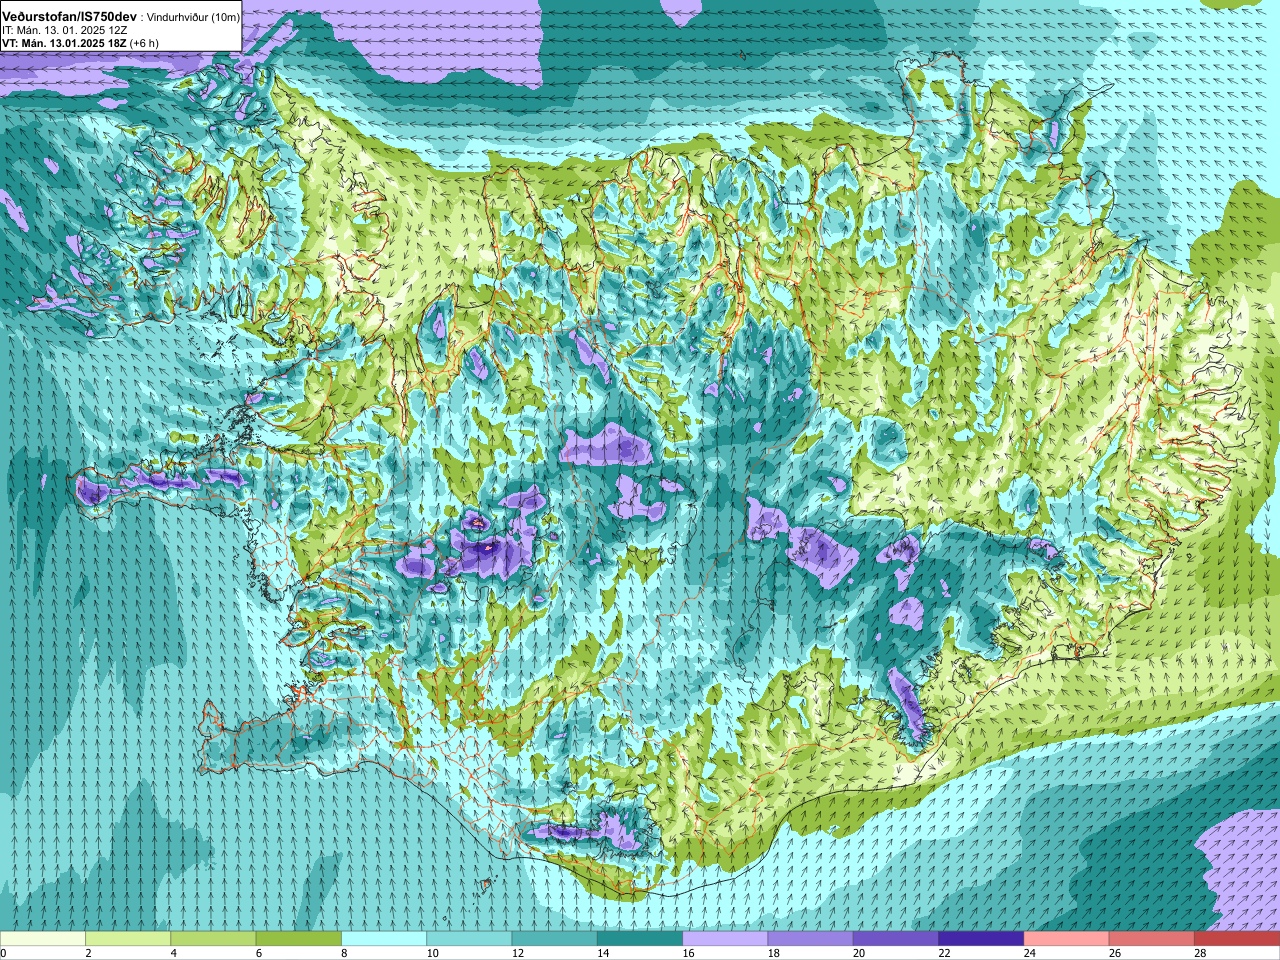1280x960 pixels.
Task: Select the "Vindurhviður (10m)" parameter label
Action: [193, 17]
